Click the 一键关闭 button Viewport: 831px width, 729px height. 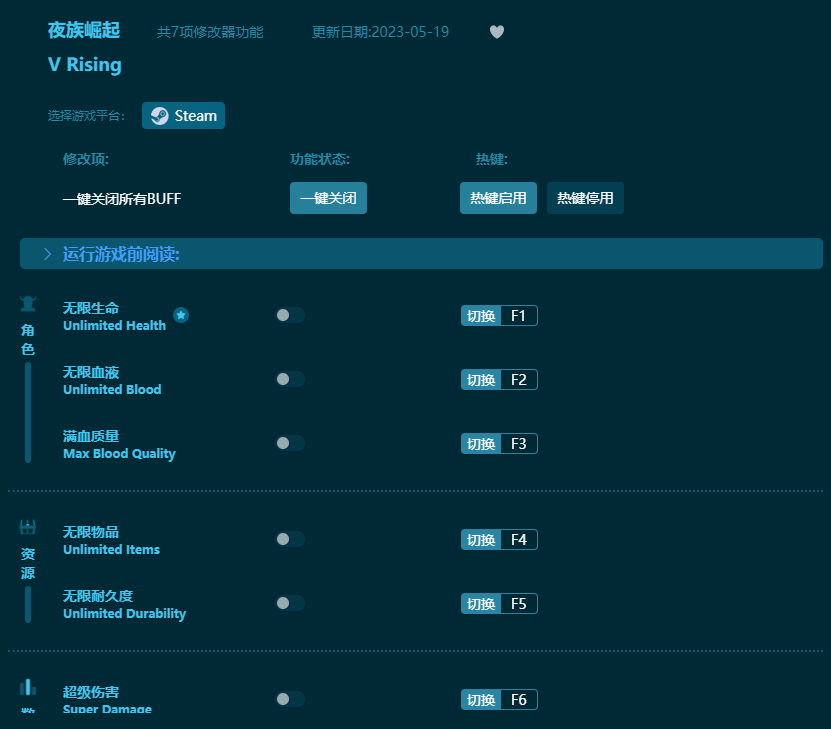tap(328, 198)
